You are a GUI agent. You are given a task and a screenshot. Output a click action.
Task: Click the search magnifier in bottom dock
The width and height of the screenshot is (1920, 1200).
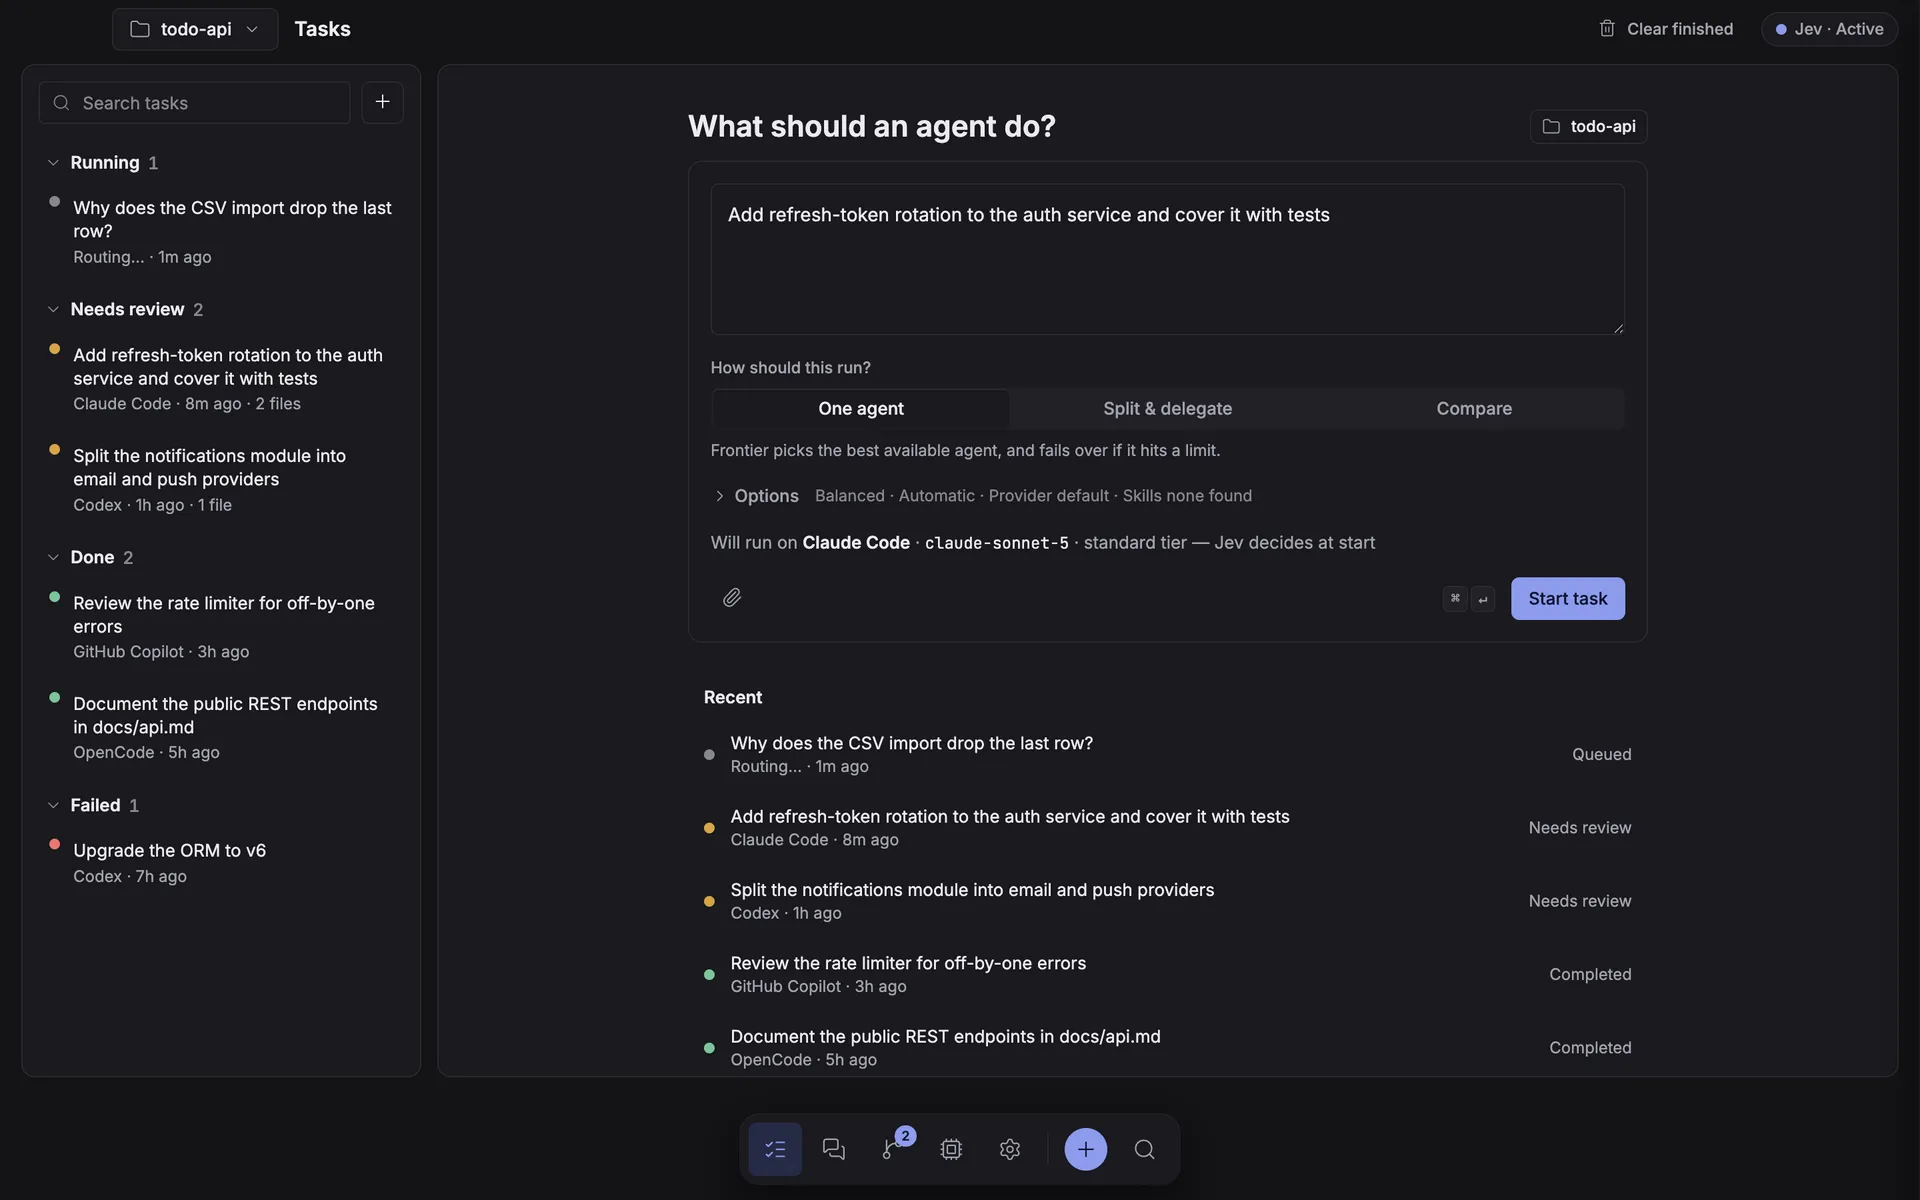coord(1145,1149)
